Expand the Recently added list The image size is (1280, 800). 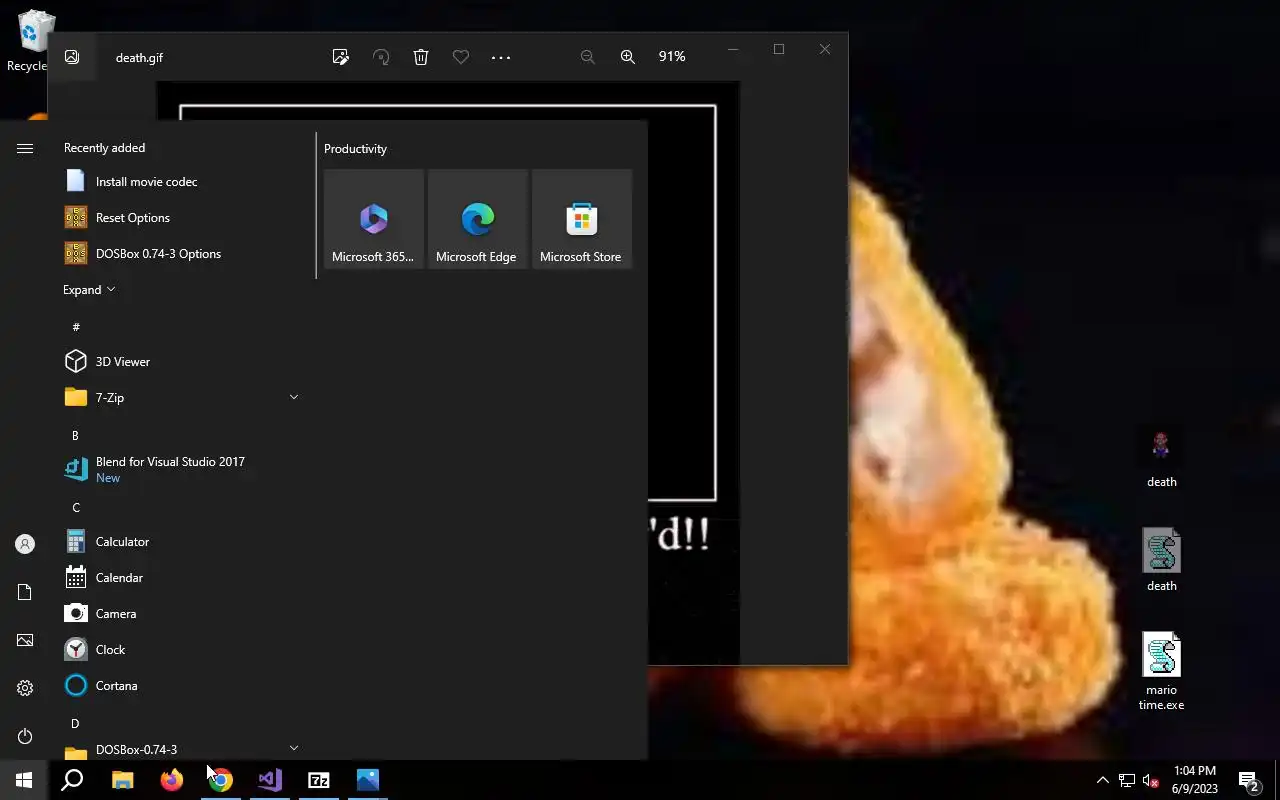(89, 289)
